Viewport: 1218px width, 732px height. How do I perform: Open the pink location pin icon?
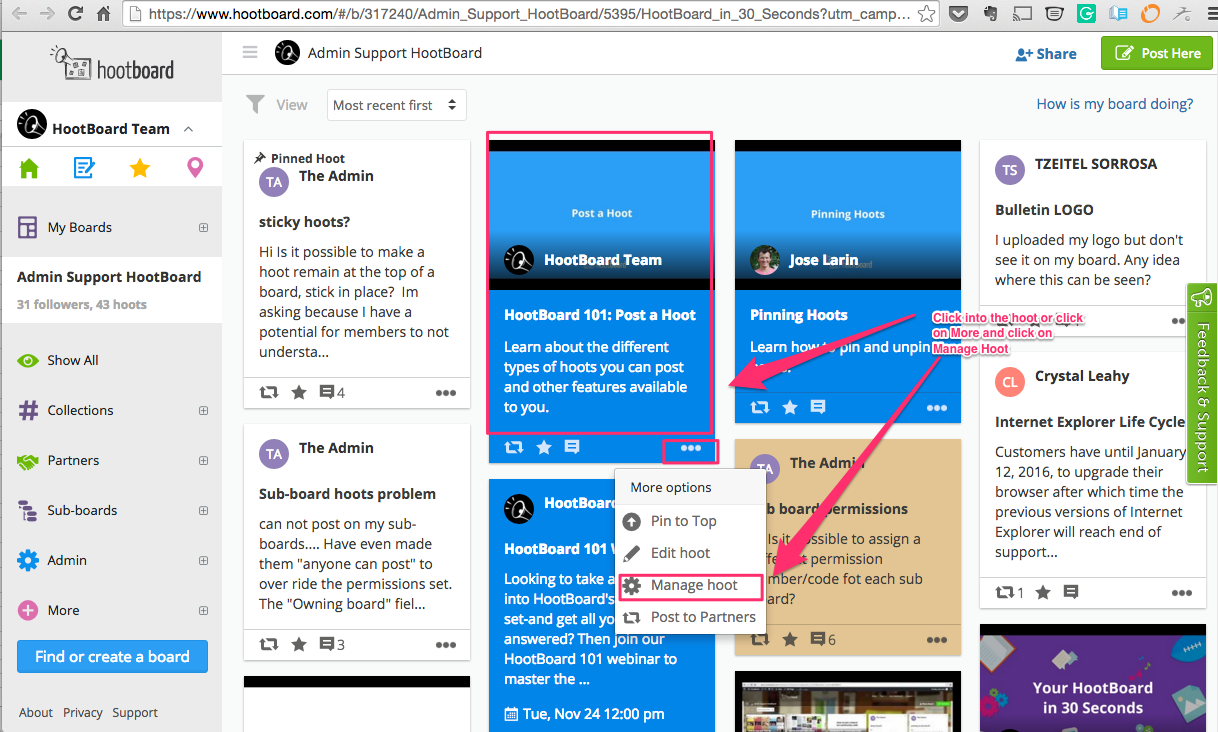[195, 168]
